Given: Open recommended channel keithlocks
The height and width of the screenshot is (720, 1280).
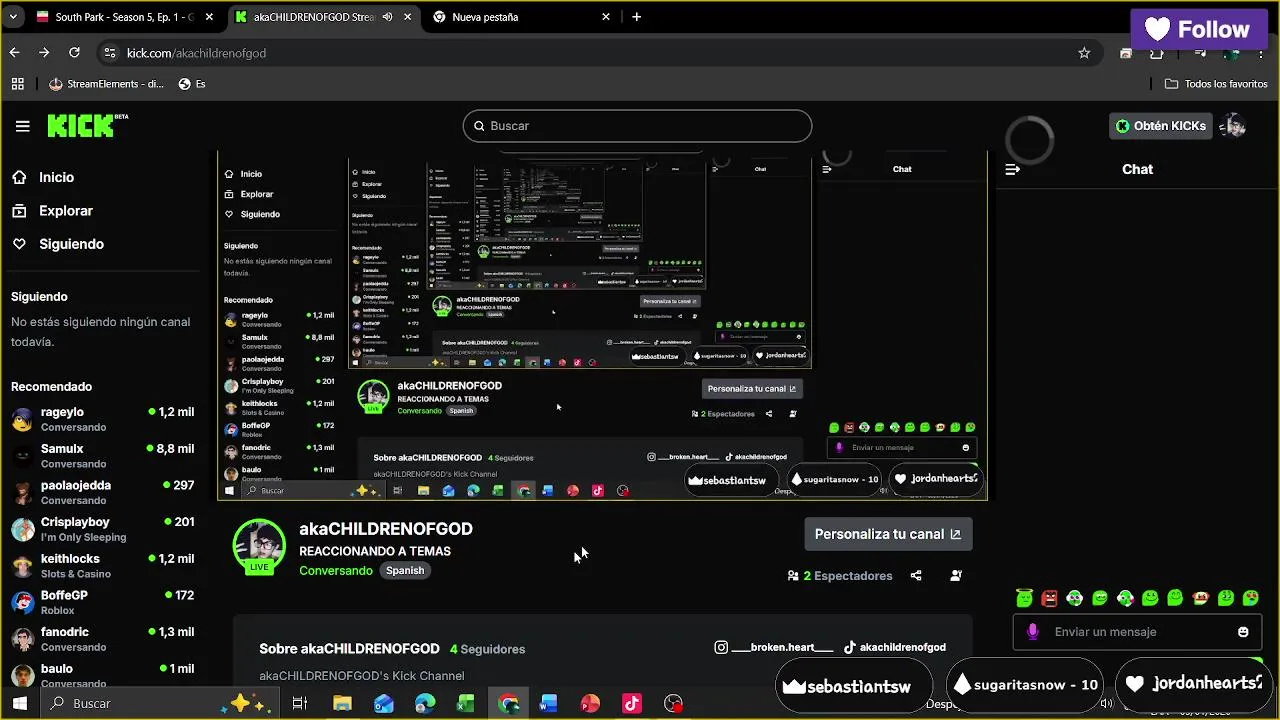Looking at the screenshot, I should click(x=103, y=566).
